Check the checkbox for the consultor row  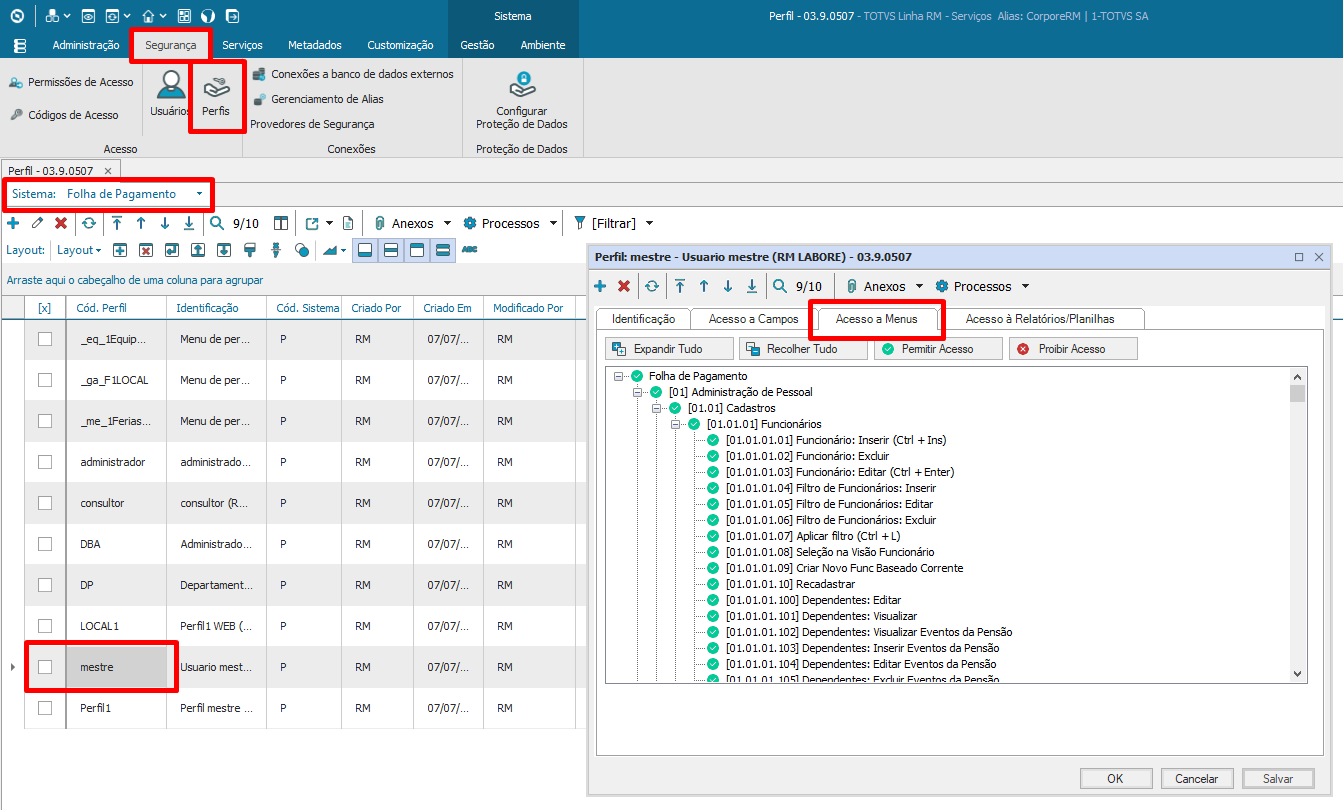click(x=45, y=503)
